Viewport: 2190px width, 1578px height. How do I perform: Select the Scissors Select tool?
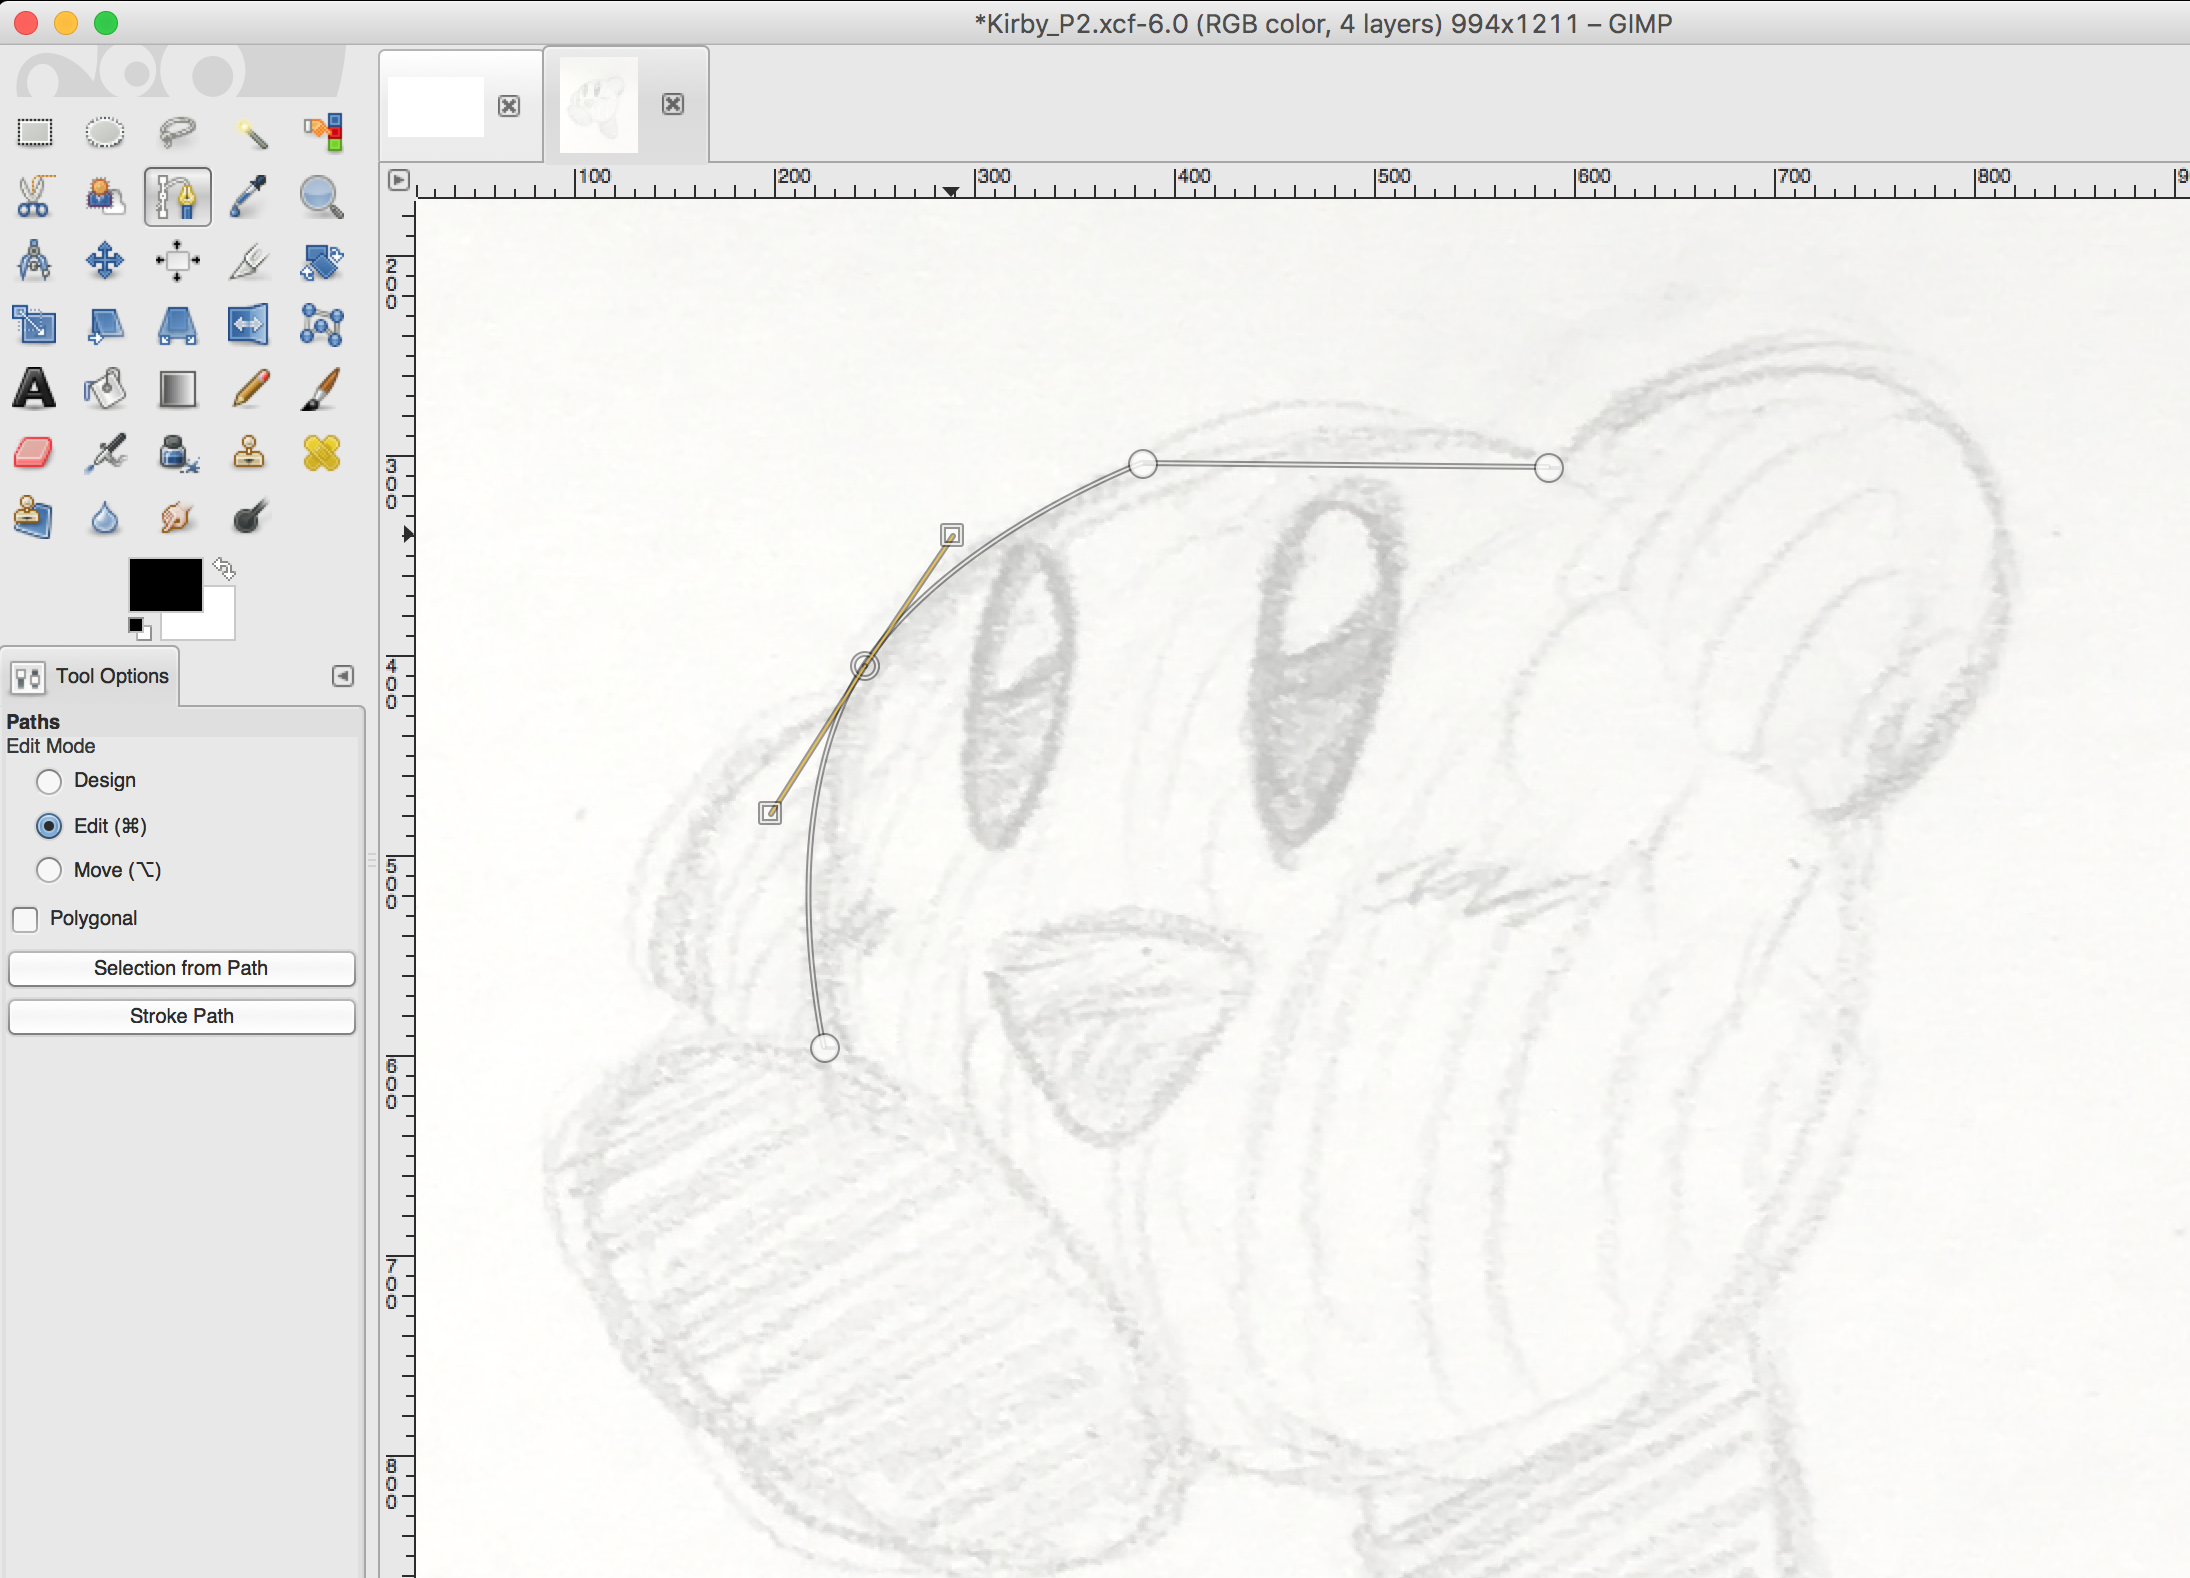[x=33, y=197]
